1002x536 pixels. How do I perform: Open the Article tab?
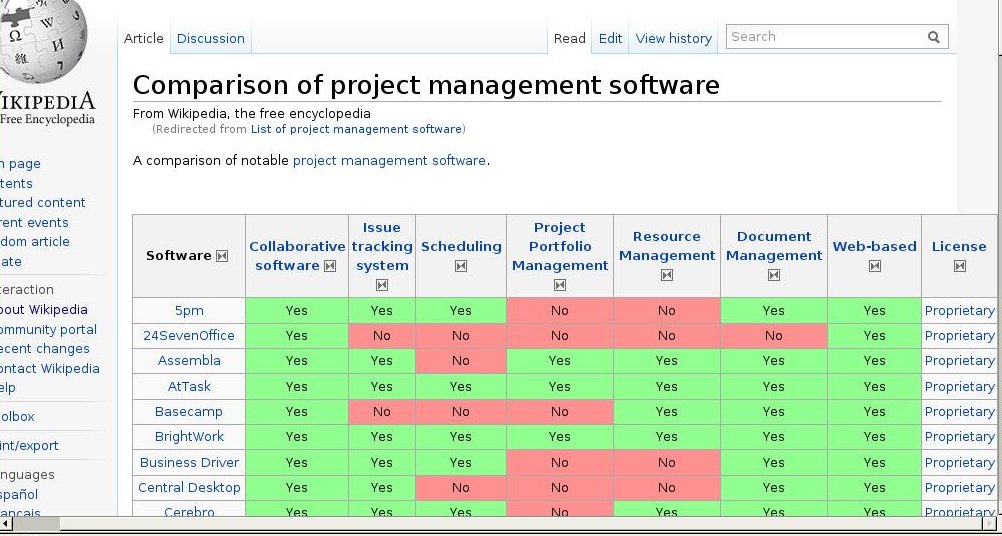144,38
